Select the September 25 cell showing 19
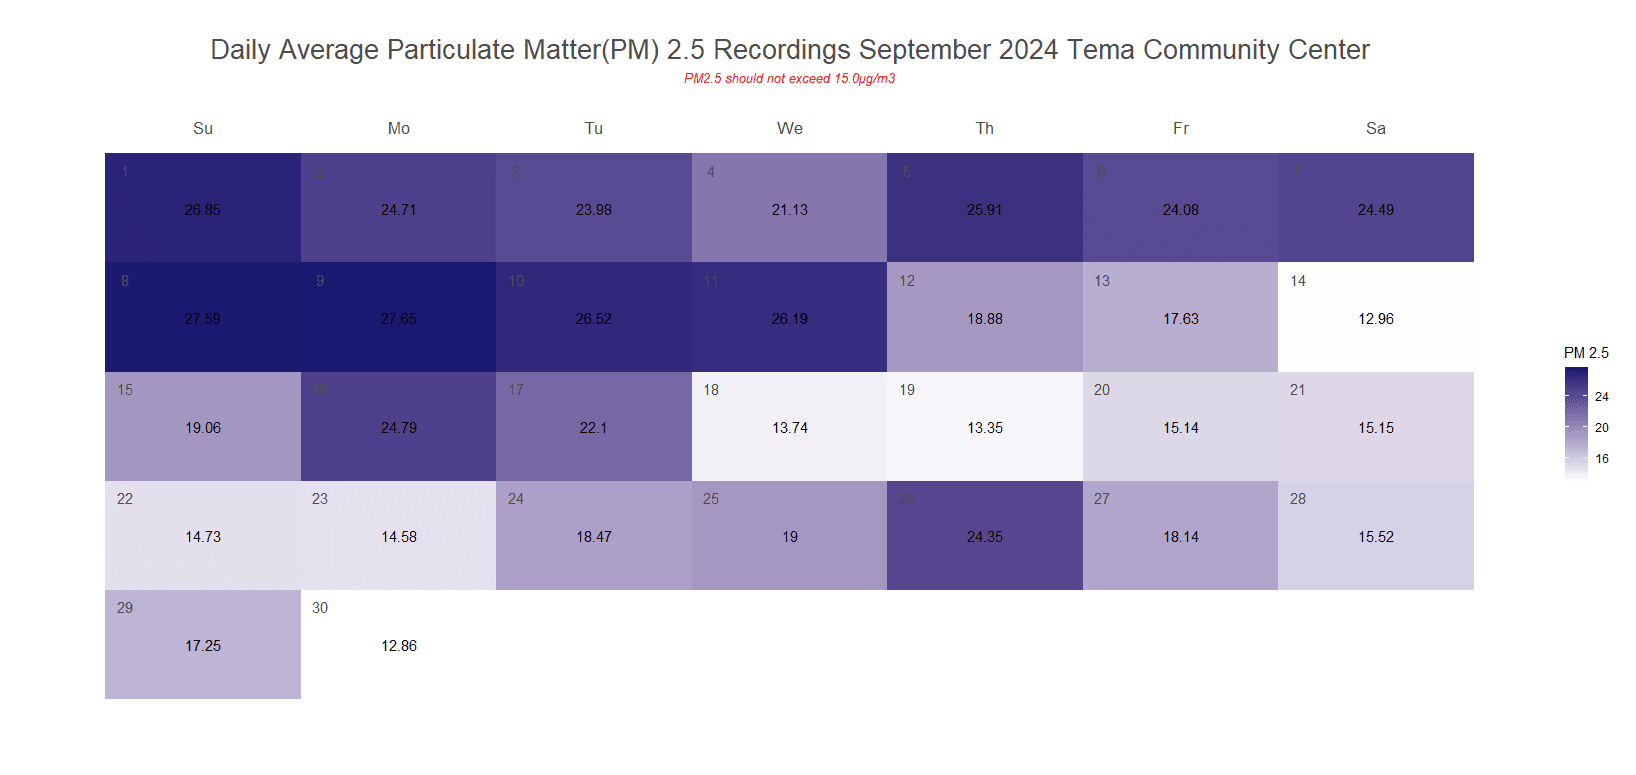The image size is (1636, 775). coord(789,535)
